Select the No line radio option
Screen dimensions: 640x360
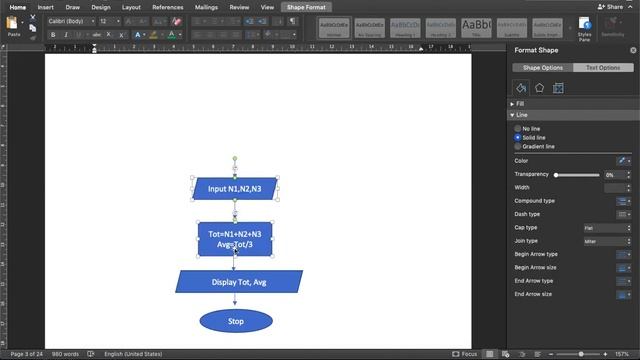point(518,129)
